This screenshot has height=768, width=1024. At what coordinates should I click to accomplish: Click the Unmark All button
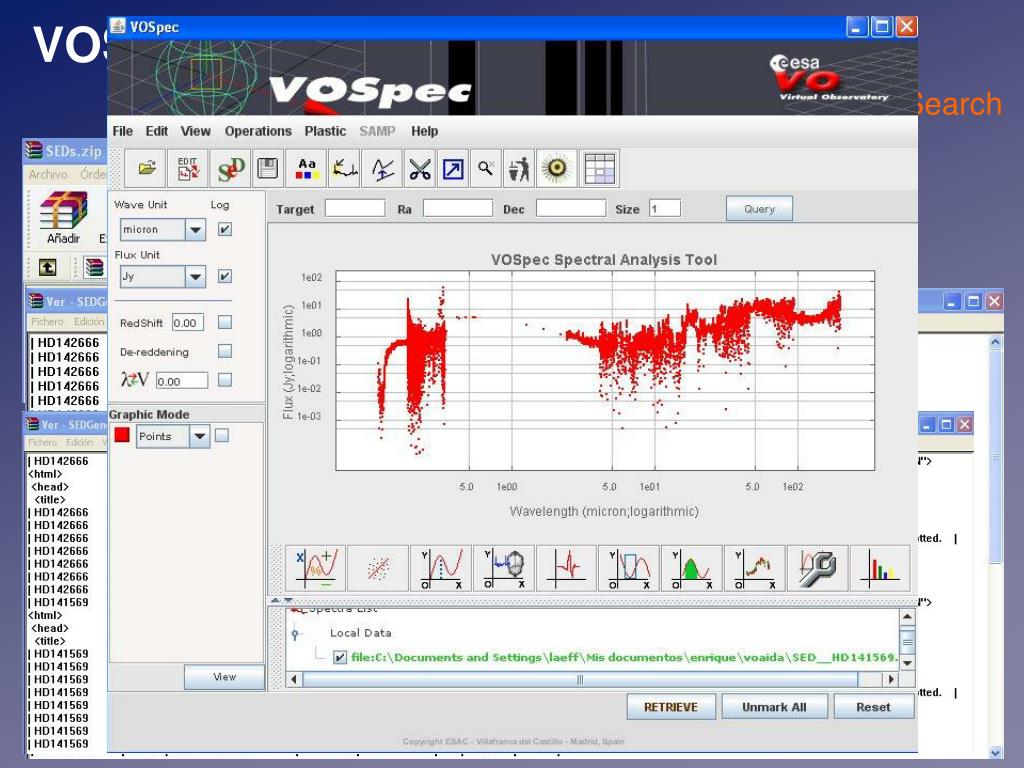(775, 707)
